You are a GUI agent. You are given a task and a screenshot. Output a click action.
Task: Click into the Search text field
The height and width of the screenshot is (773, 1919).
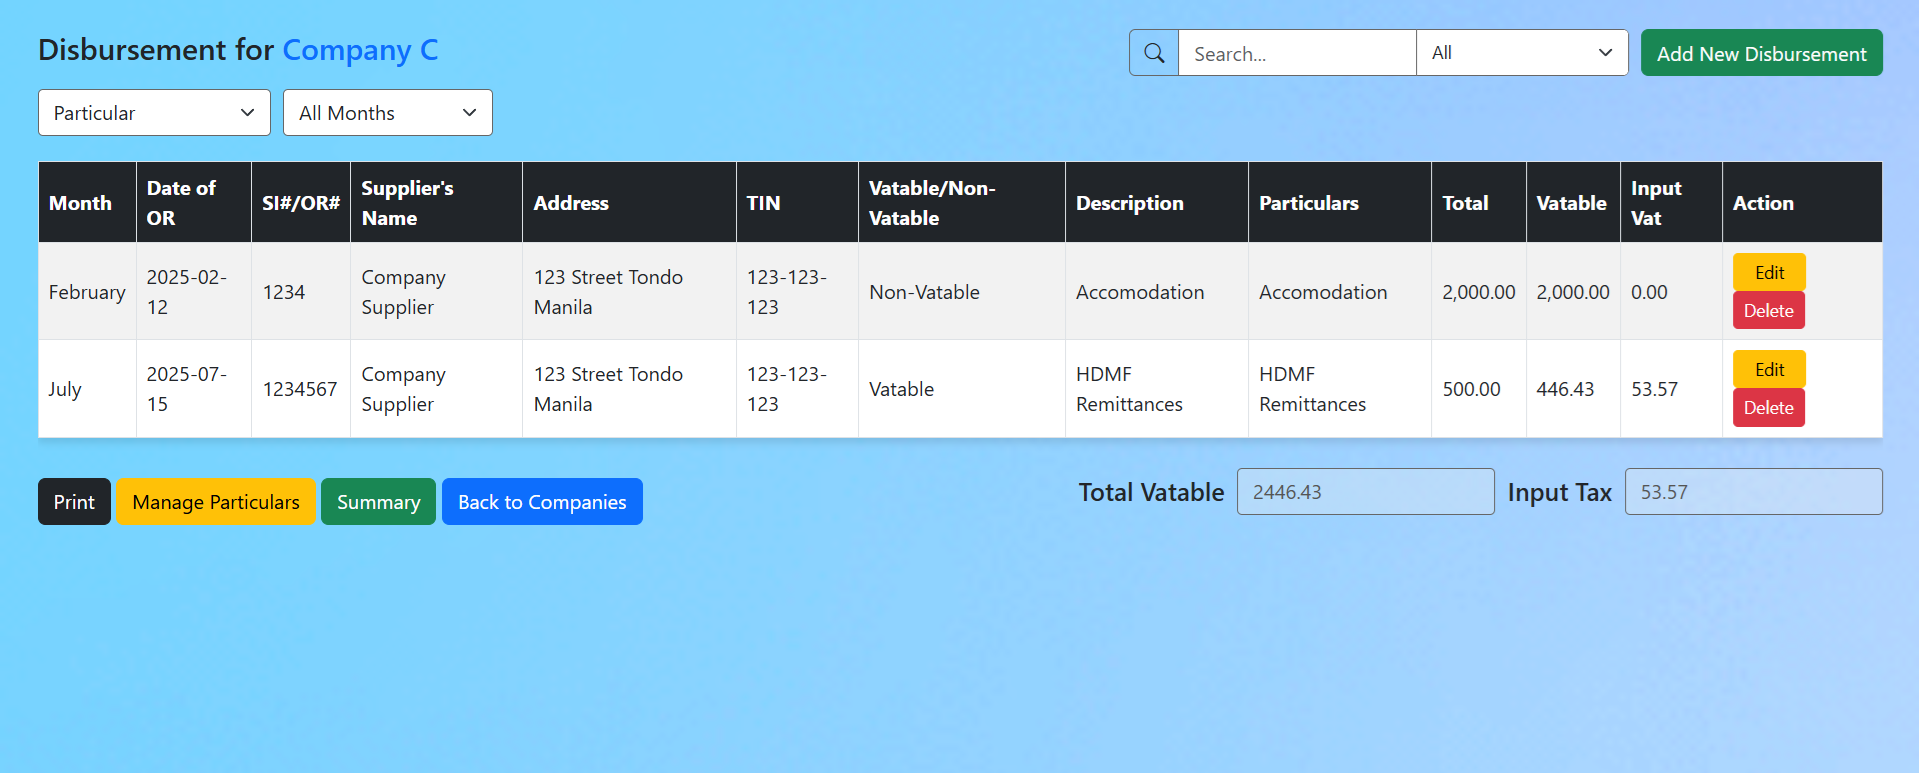pos(1297,53)
